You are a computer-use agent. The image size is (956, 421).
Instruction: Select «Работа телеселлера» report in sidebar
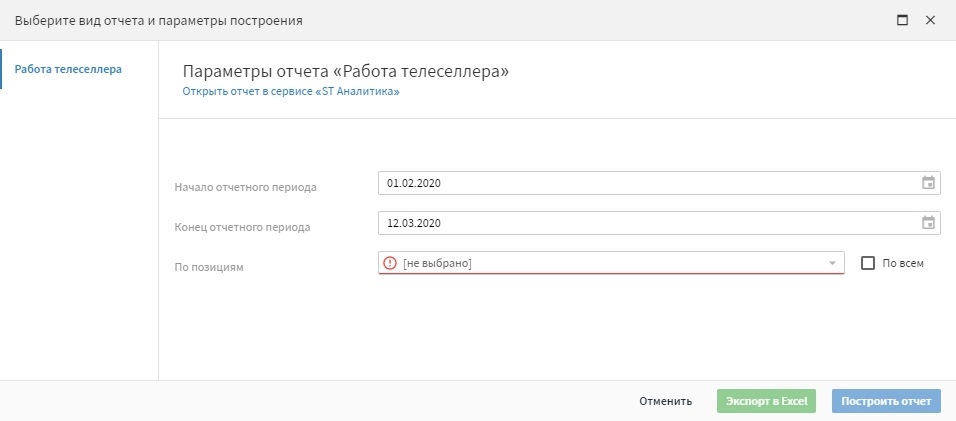68,69
